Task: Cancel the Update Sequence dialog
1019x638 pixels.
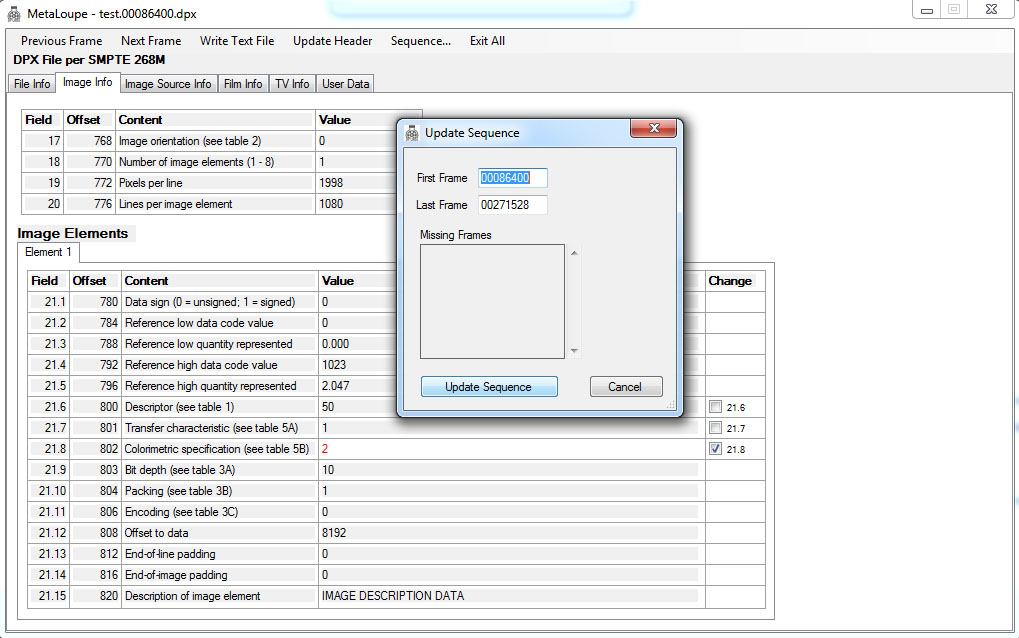Action: pos(625,387)
